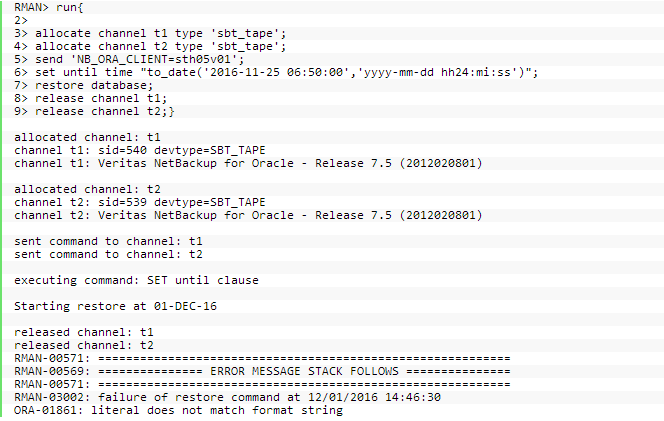Image resolution: width=664 pixels, height=421 pixels.
Task: Select the 'allocate channel t2' command line
Action: point(150,47)
